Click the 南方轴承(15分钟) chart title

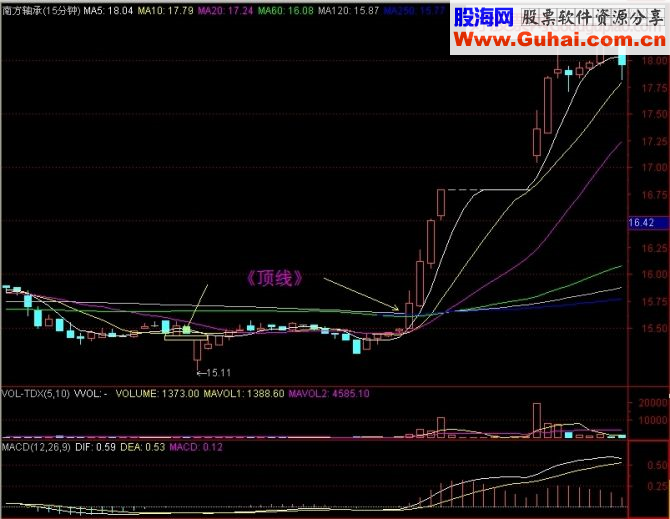pos(41,11)
